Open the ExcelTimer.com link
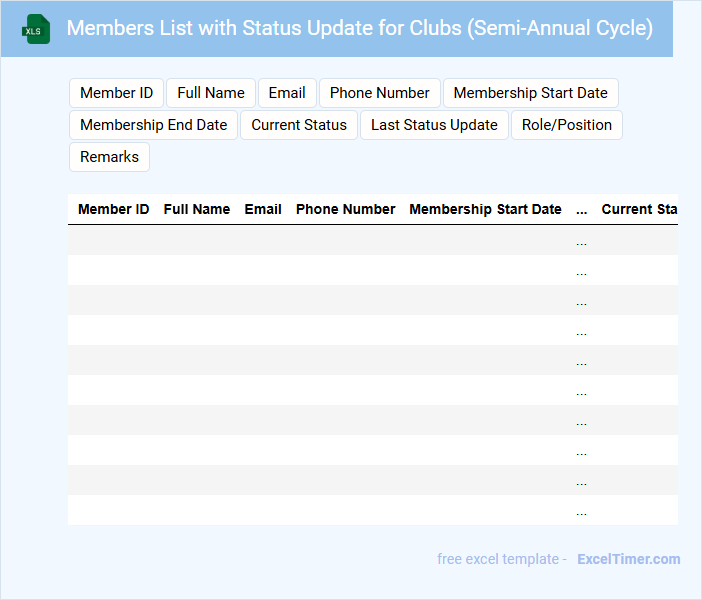 tap(628, 559)
